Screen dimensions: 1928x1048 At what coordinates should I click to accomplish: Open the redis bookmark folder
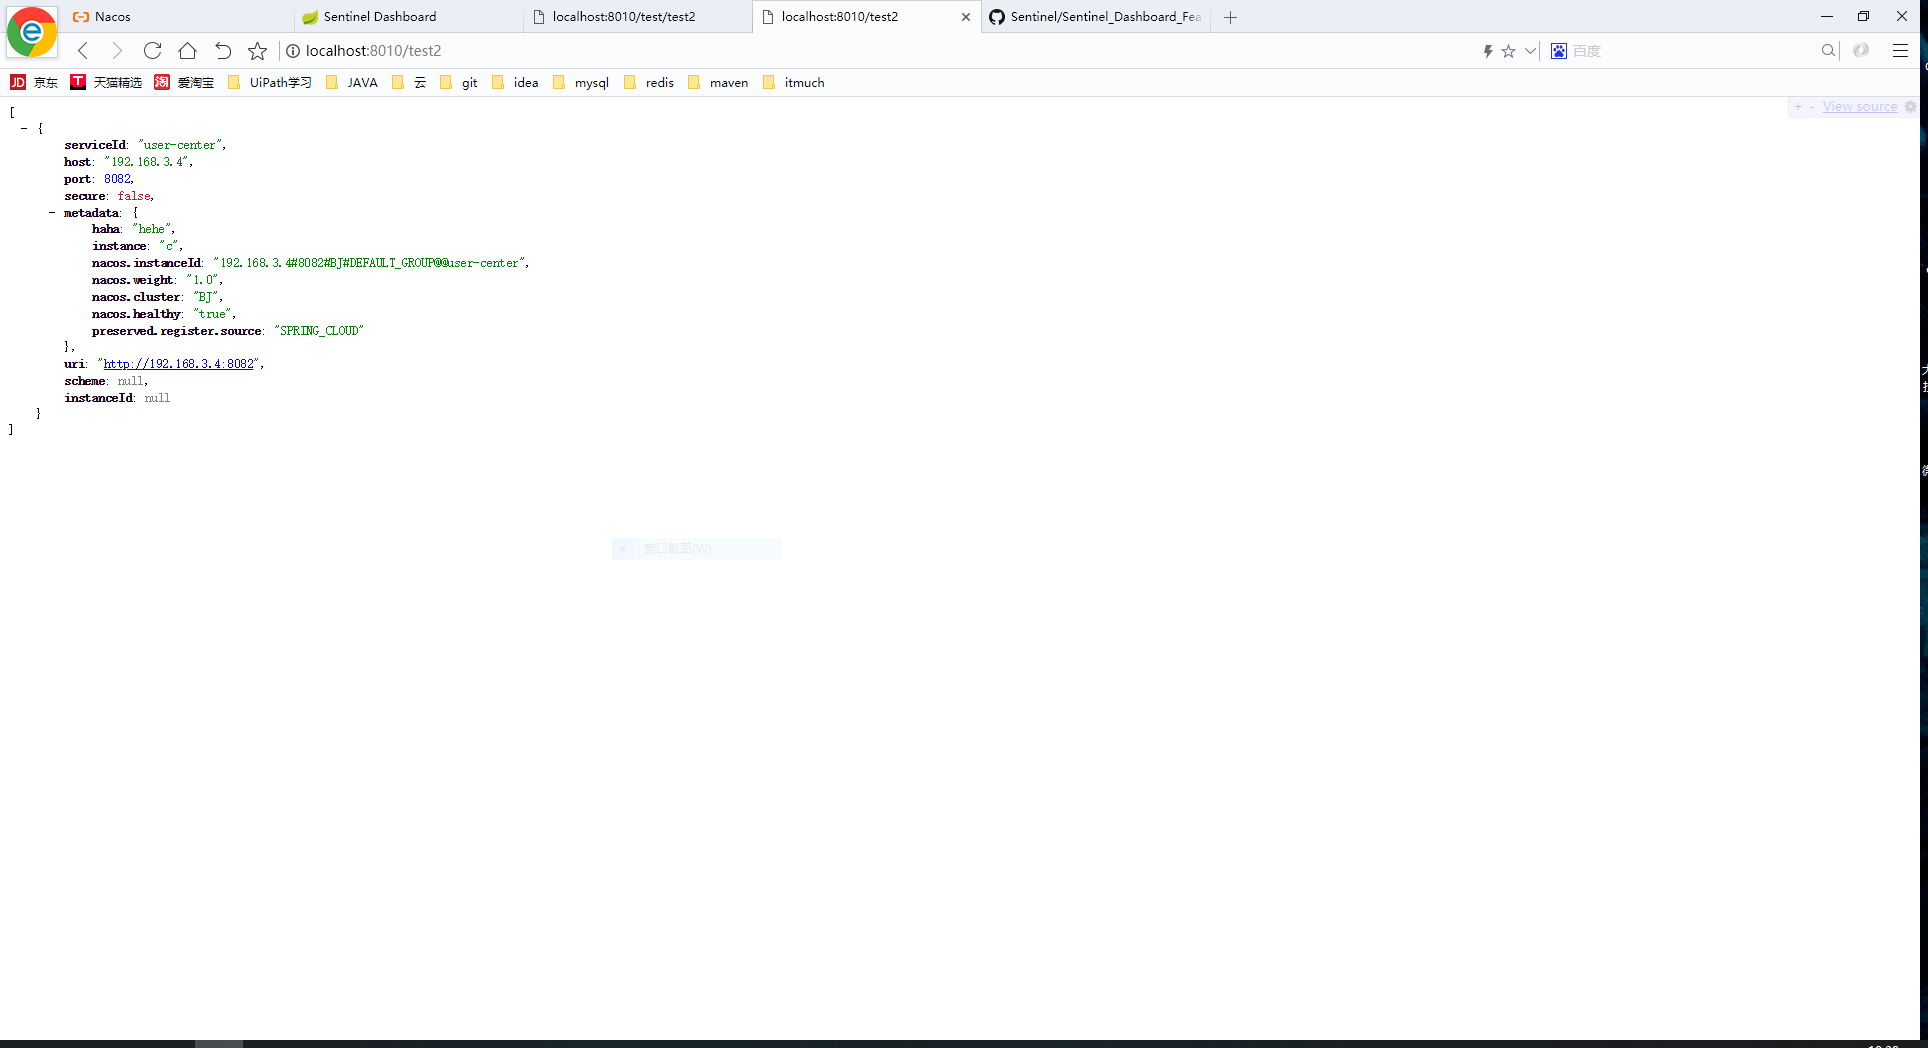pyautogui.click(x=648, y=83)
